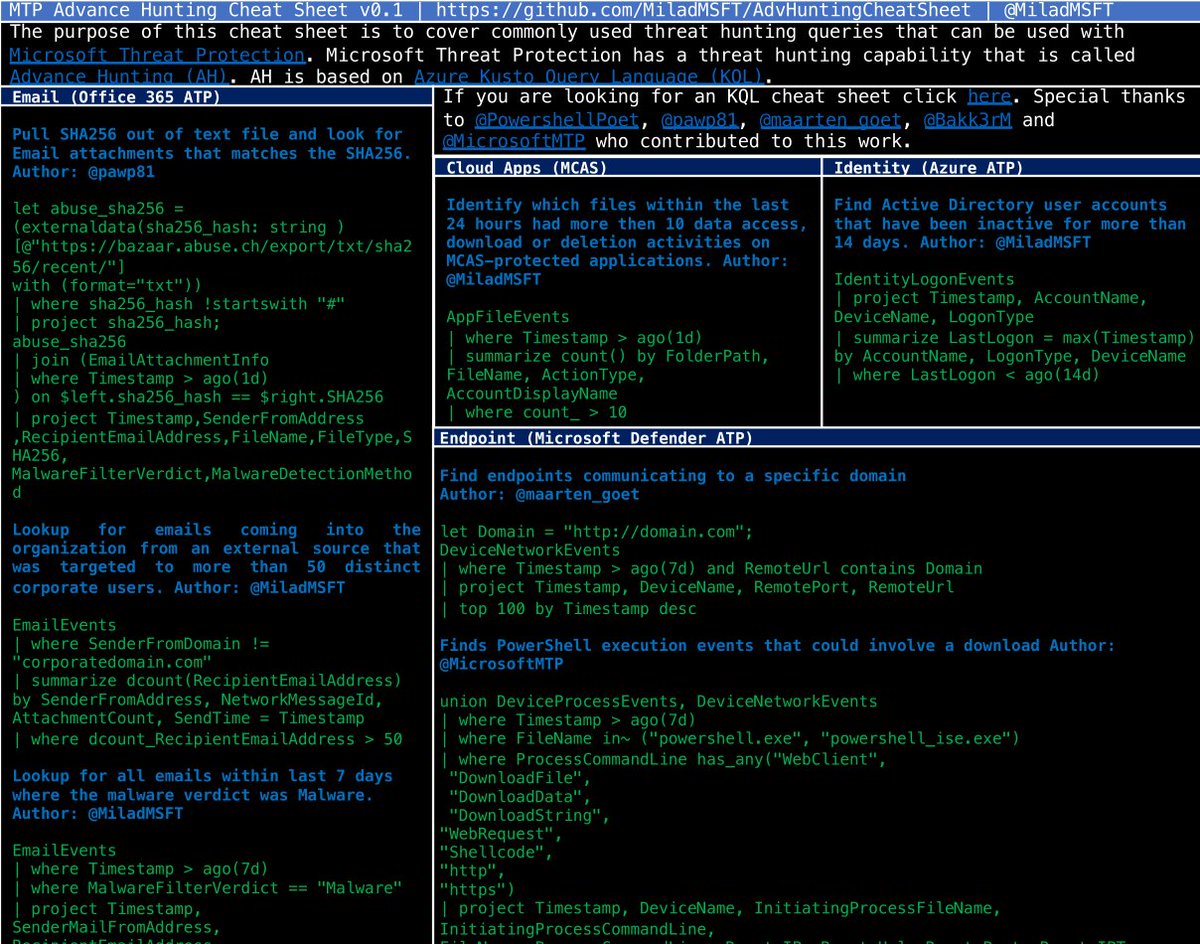Click the 'AppFileEvents' table name
The image size is (1200, 944).
click(508, 317)
